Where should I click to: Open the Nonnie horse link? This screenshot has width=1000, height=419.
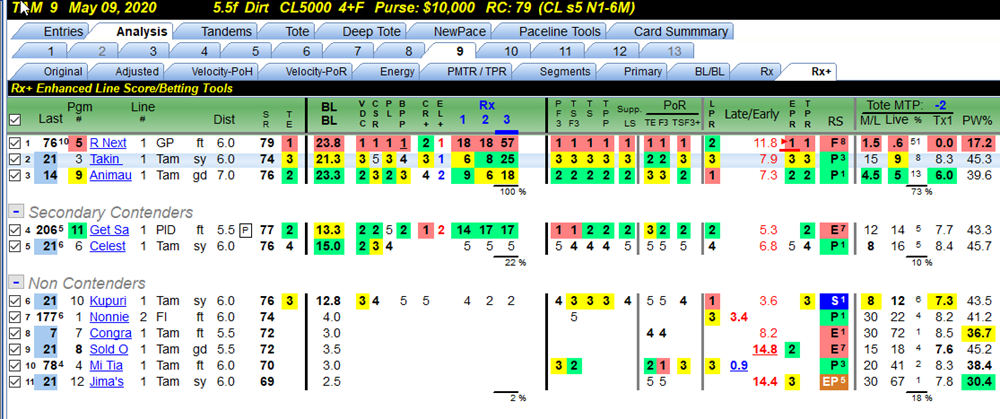click(x=109, y=317)
